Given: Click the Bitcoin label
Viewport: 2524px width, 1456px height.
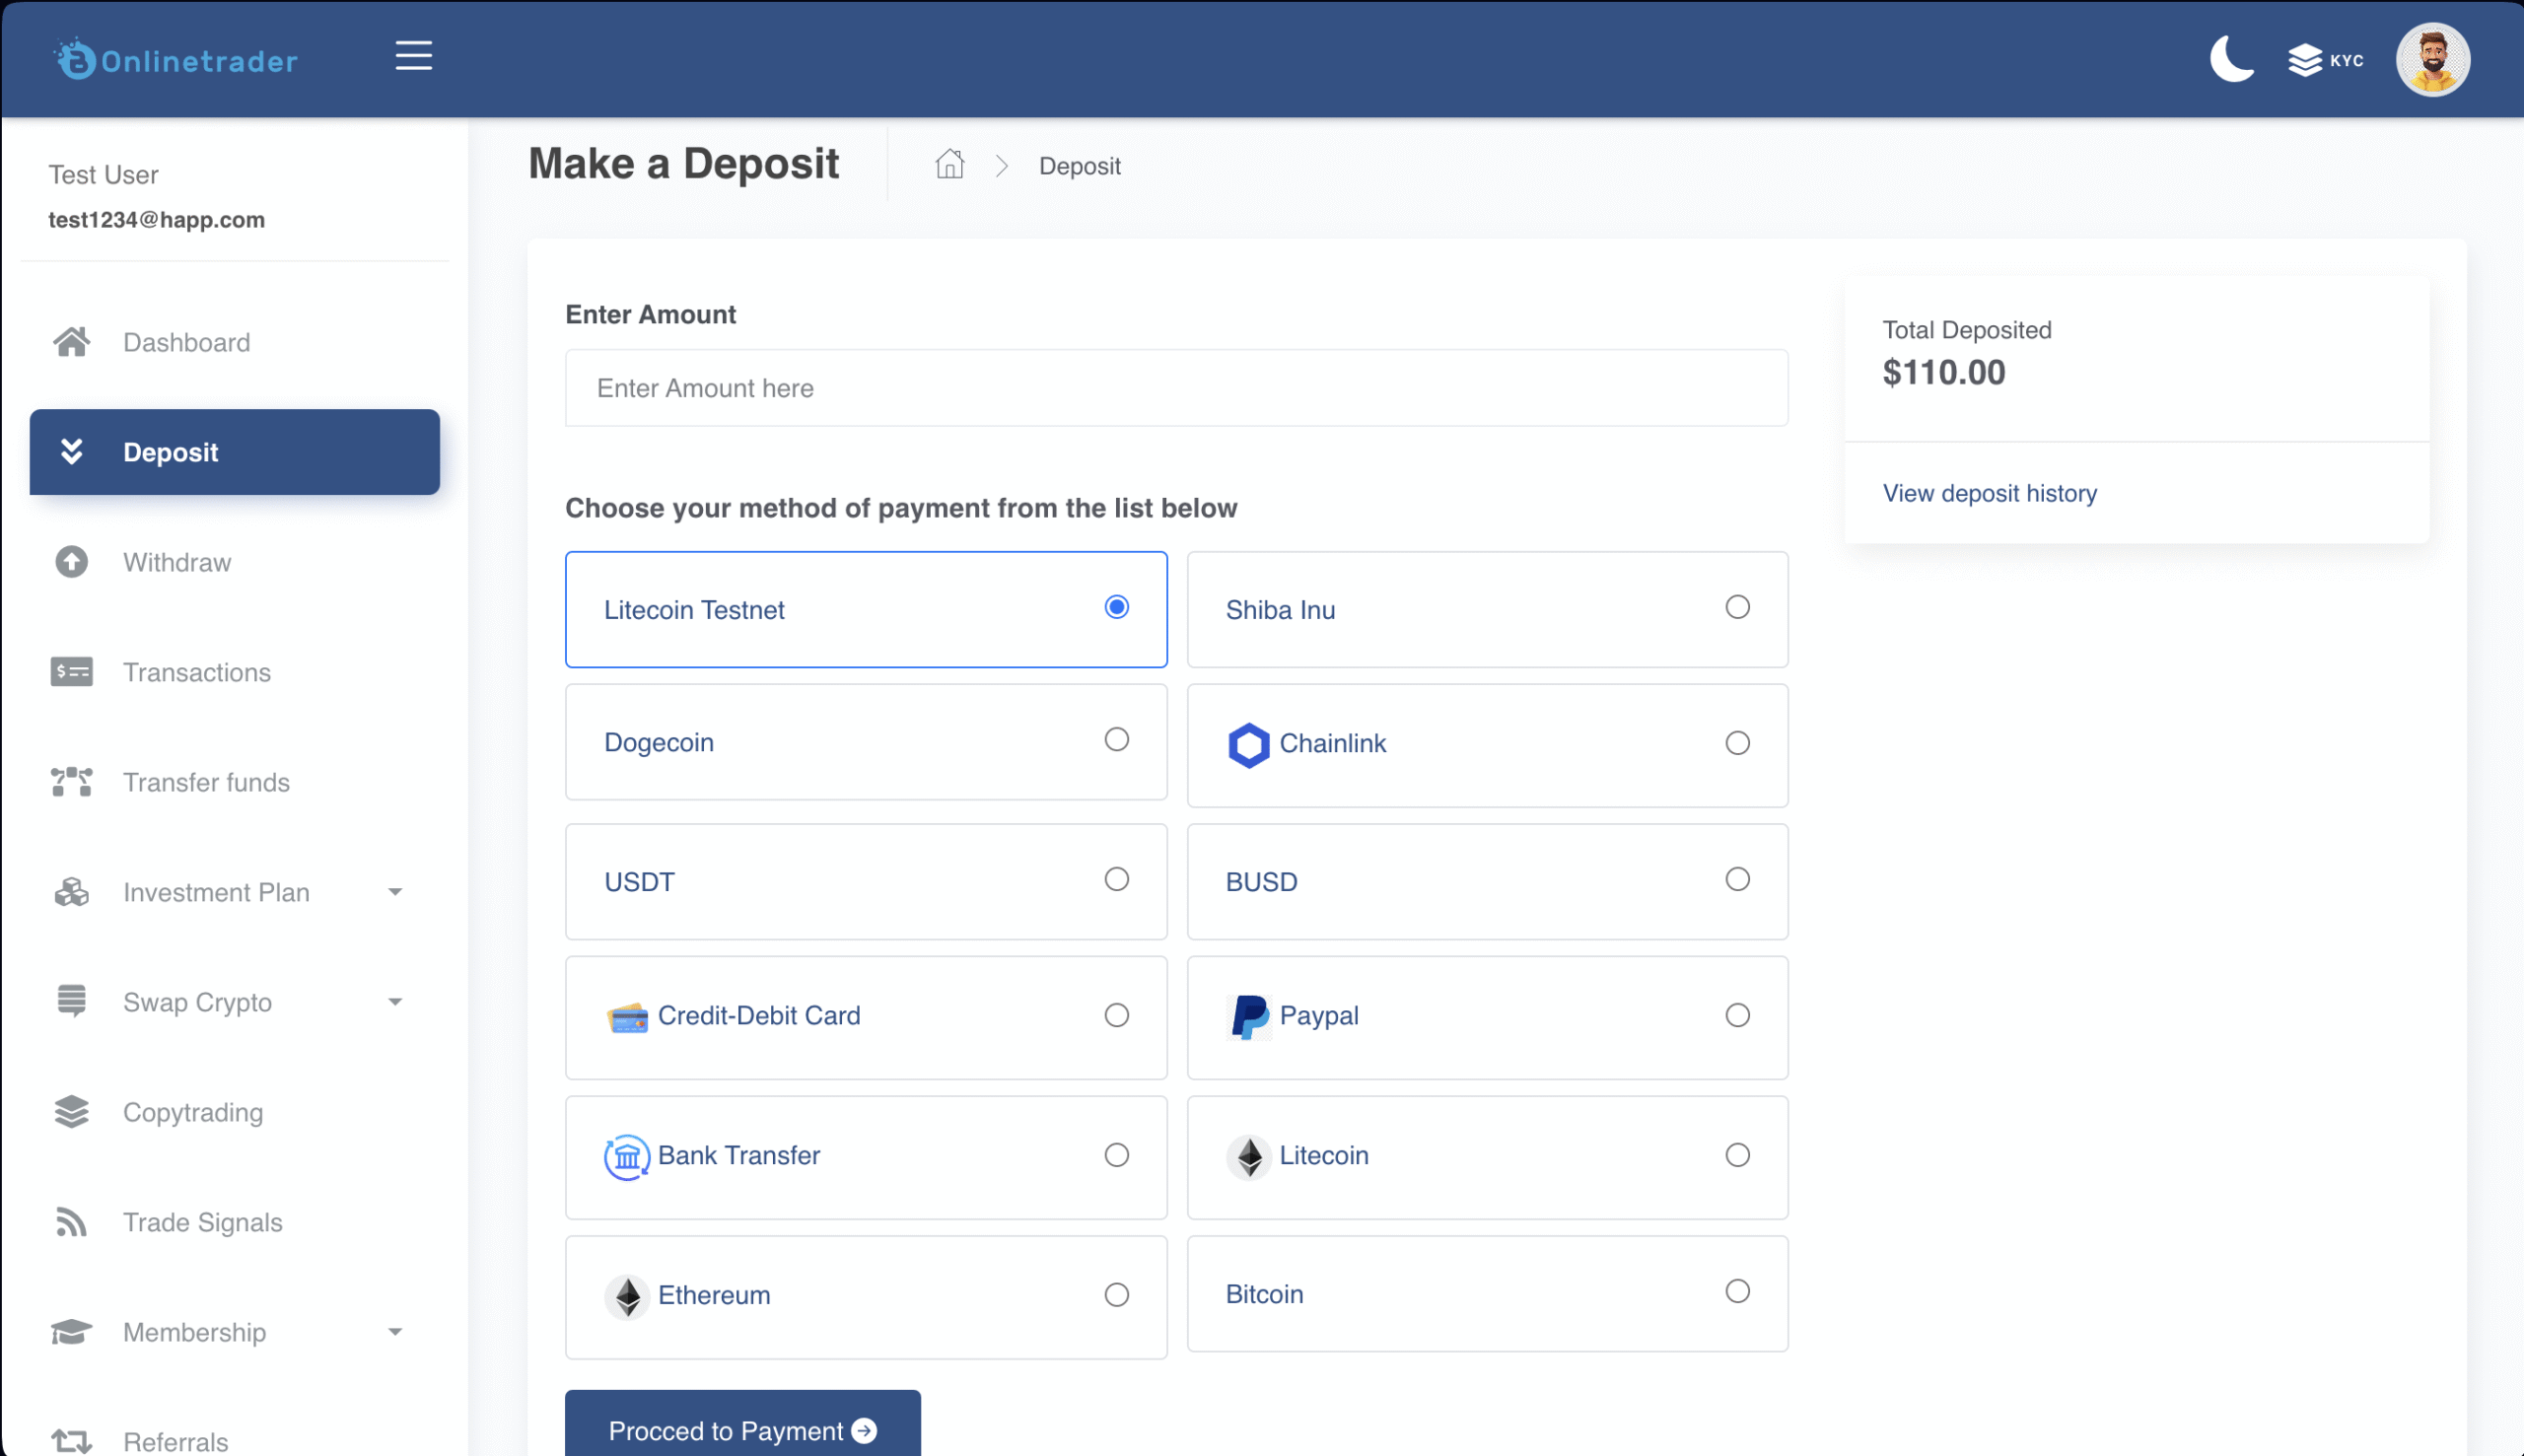Looking at the screenshot, I should [x=1264, y=1294].
